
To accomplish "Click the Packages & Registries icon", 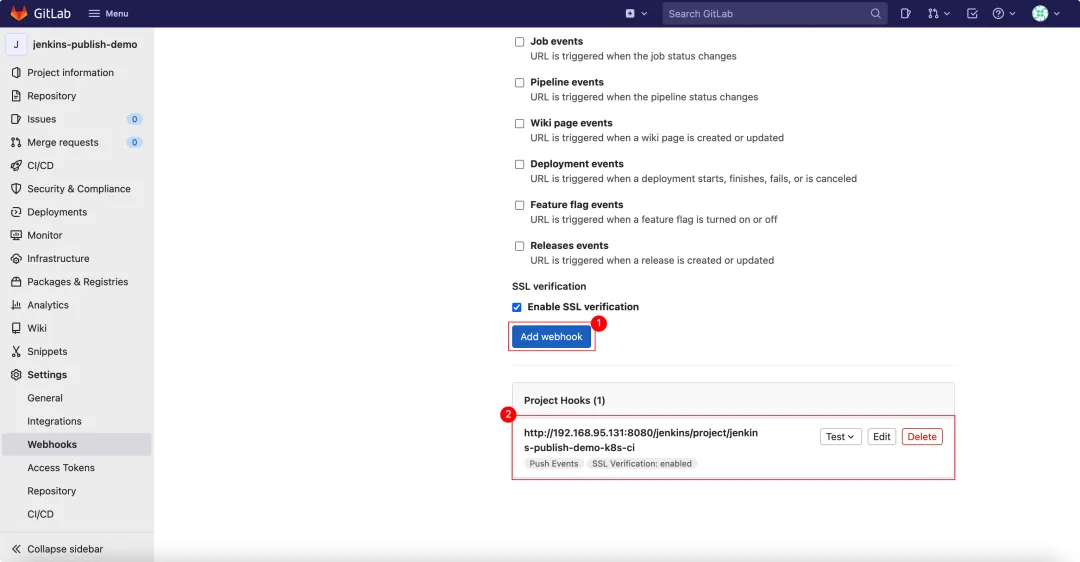I will coord(16,282).
